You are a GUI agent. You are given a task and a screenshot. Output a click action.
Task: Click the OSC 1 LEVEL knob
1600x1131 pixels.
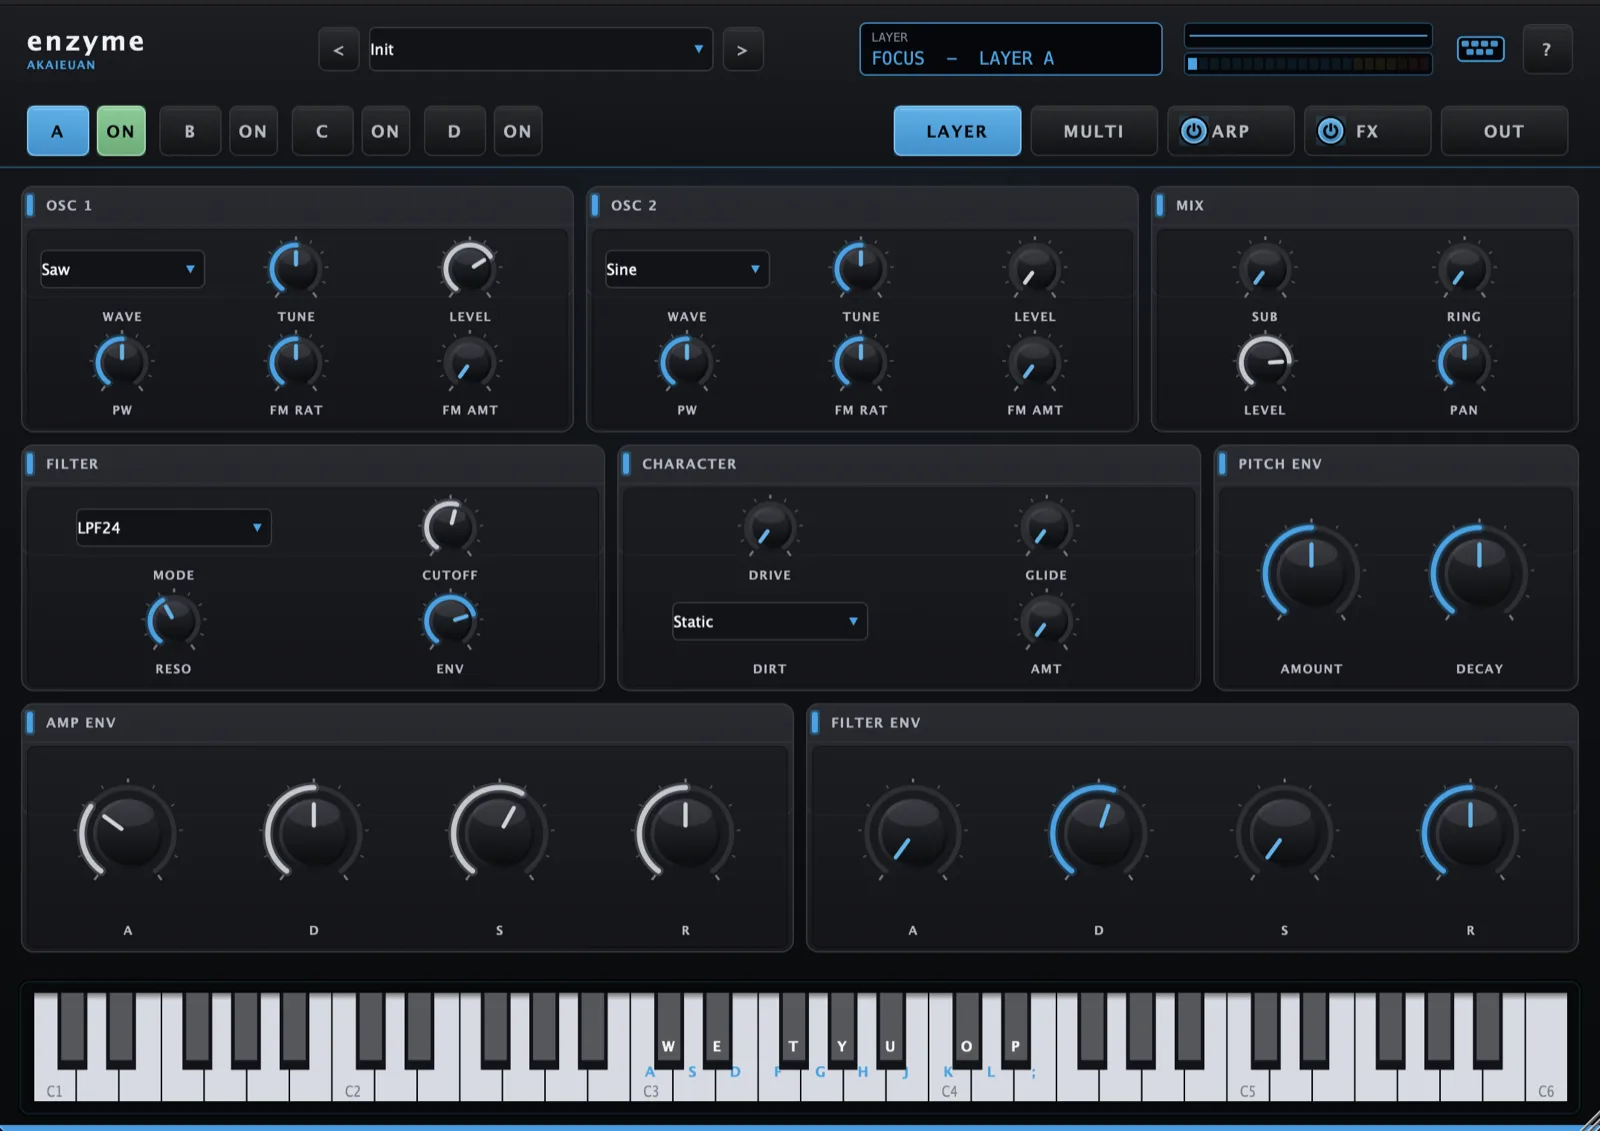click(470, 268)
